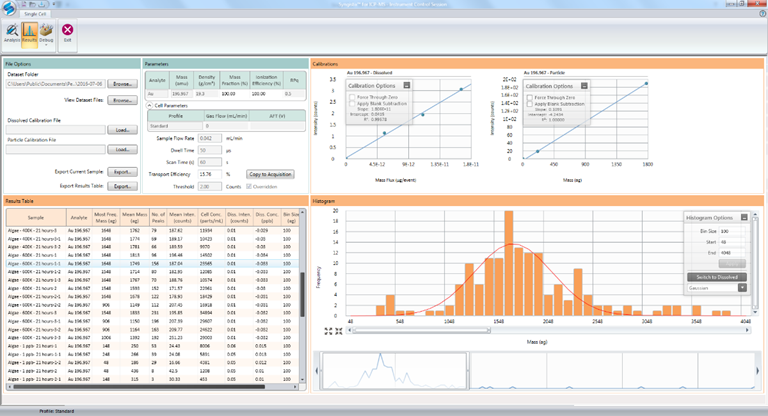
Task: Collapse the Dissolved Calibration Options panel
Action: point(407,85)
